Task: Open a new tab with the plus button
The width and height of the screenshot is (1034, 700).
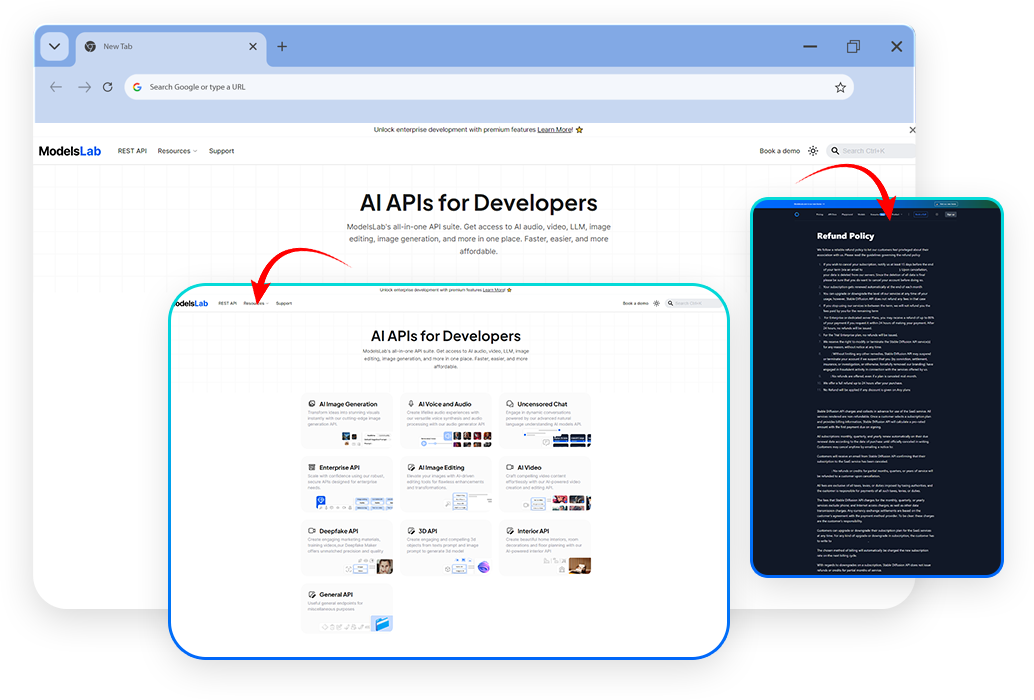Action: [x=282, y=47]
